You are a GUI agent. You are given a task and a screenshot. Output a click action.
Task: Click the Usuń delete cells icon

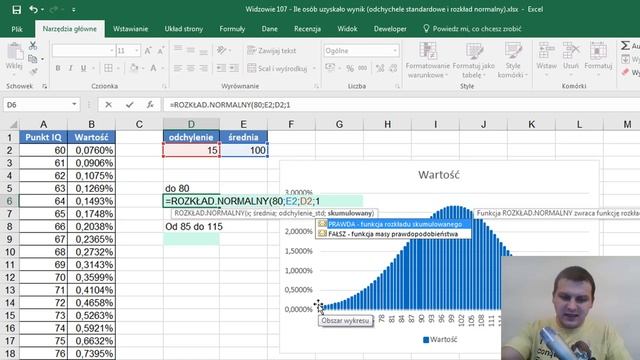click(x=571, y=51)
